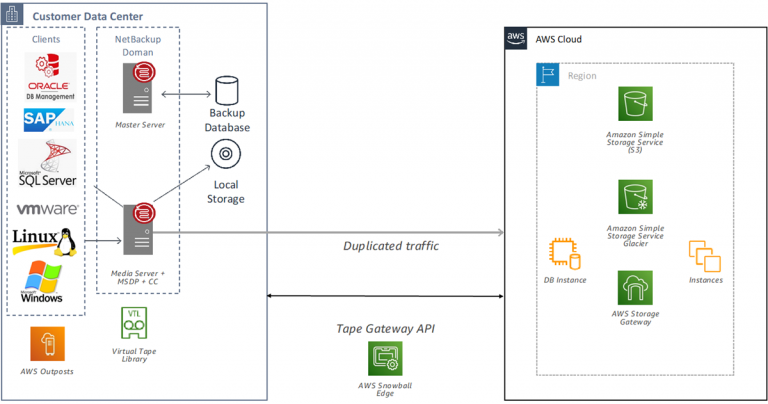Select the VMware logo
Screen dimensions: 768x404
point(47,211)
